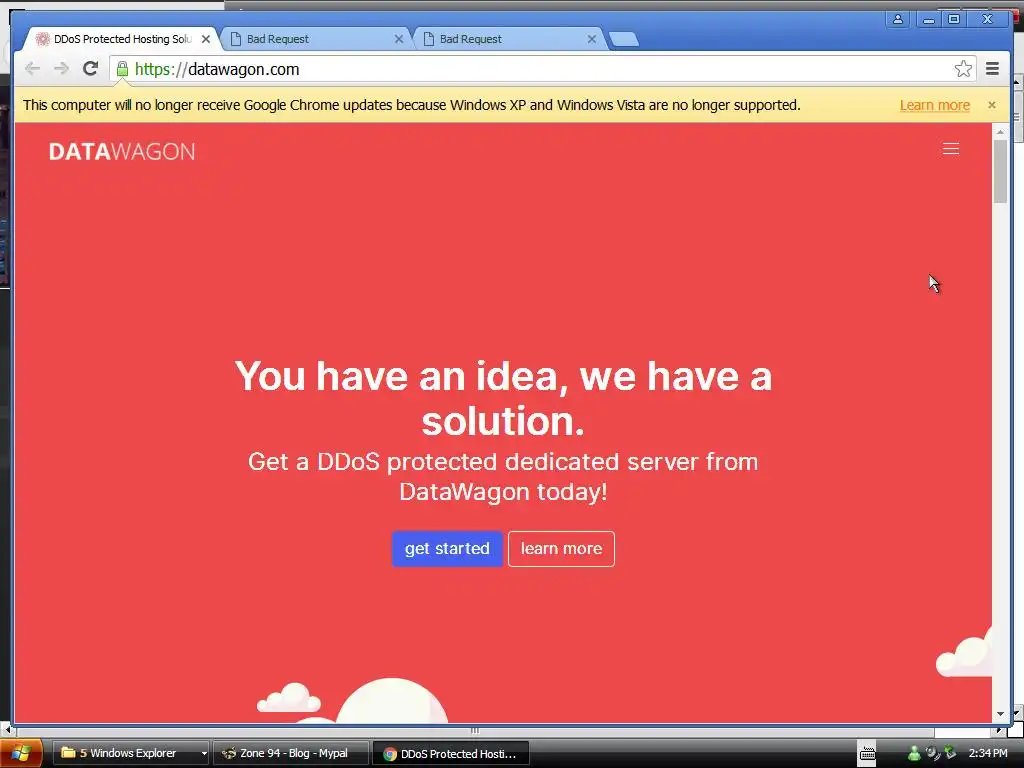
Task: Click the page vertical scrollbar thumb
Action: point(1000,171)
